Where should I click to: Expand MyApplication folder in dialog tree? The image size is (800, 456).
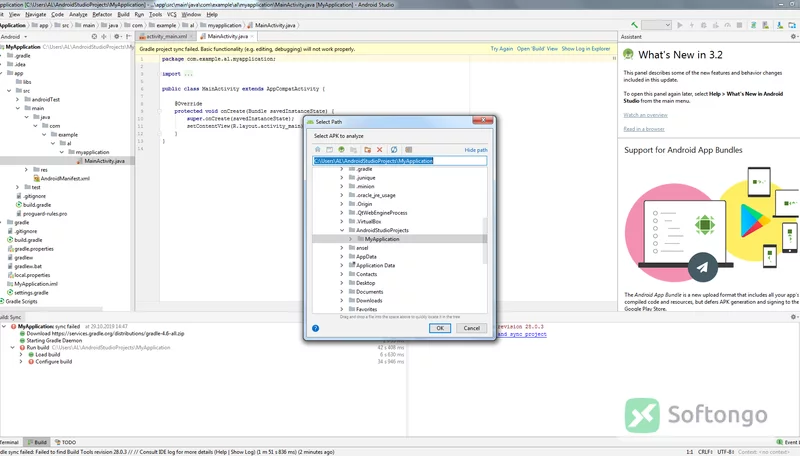coord(351,239)
